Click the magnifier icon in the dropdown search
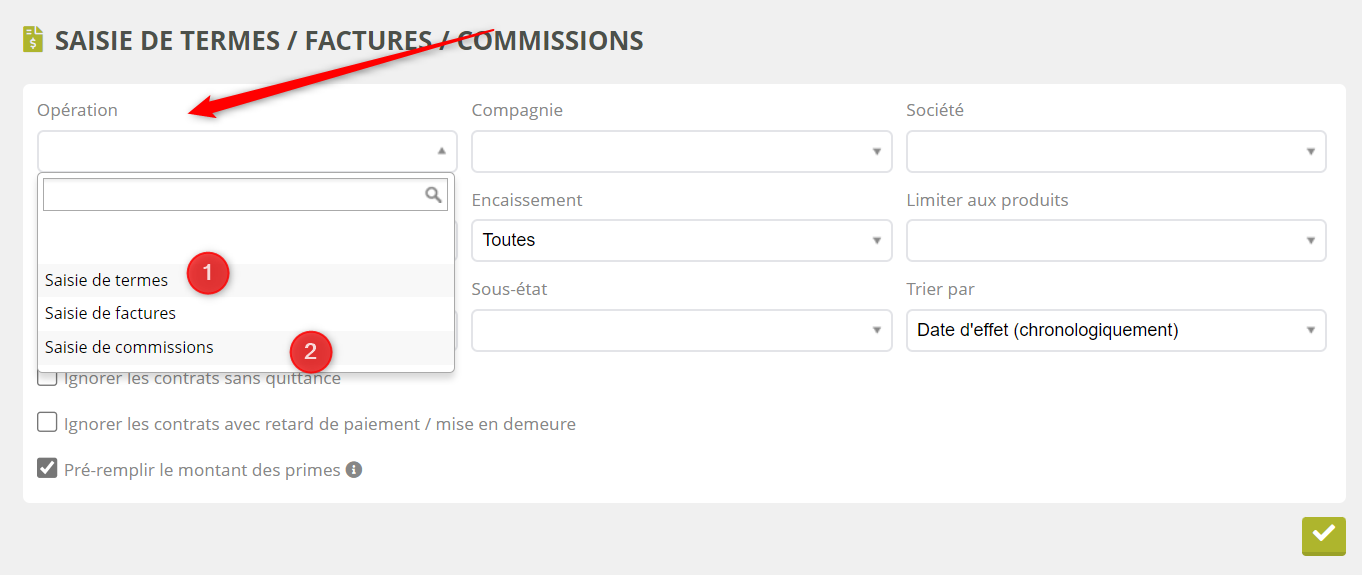The image size is (1362, 575). [x=433, y=195]
